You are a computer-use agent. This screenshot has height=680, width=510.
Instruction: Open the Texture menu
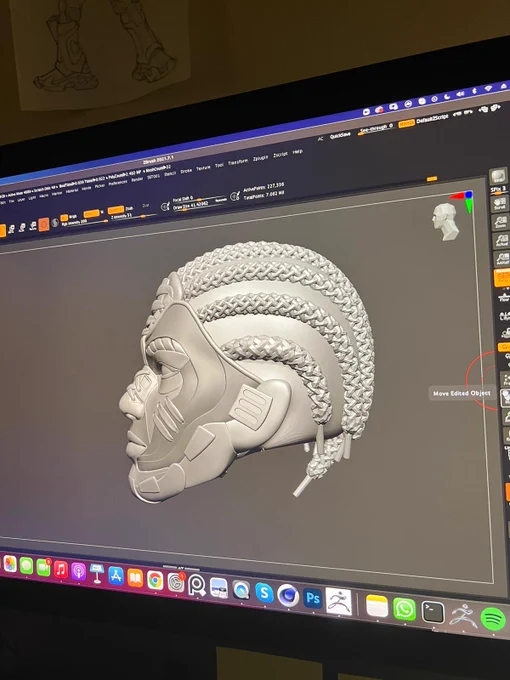point(203,167)
